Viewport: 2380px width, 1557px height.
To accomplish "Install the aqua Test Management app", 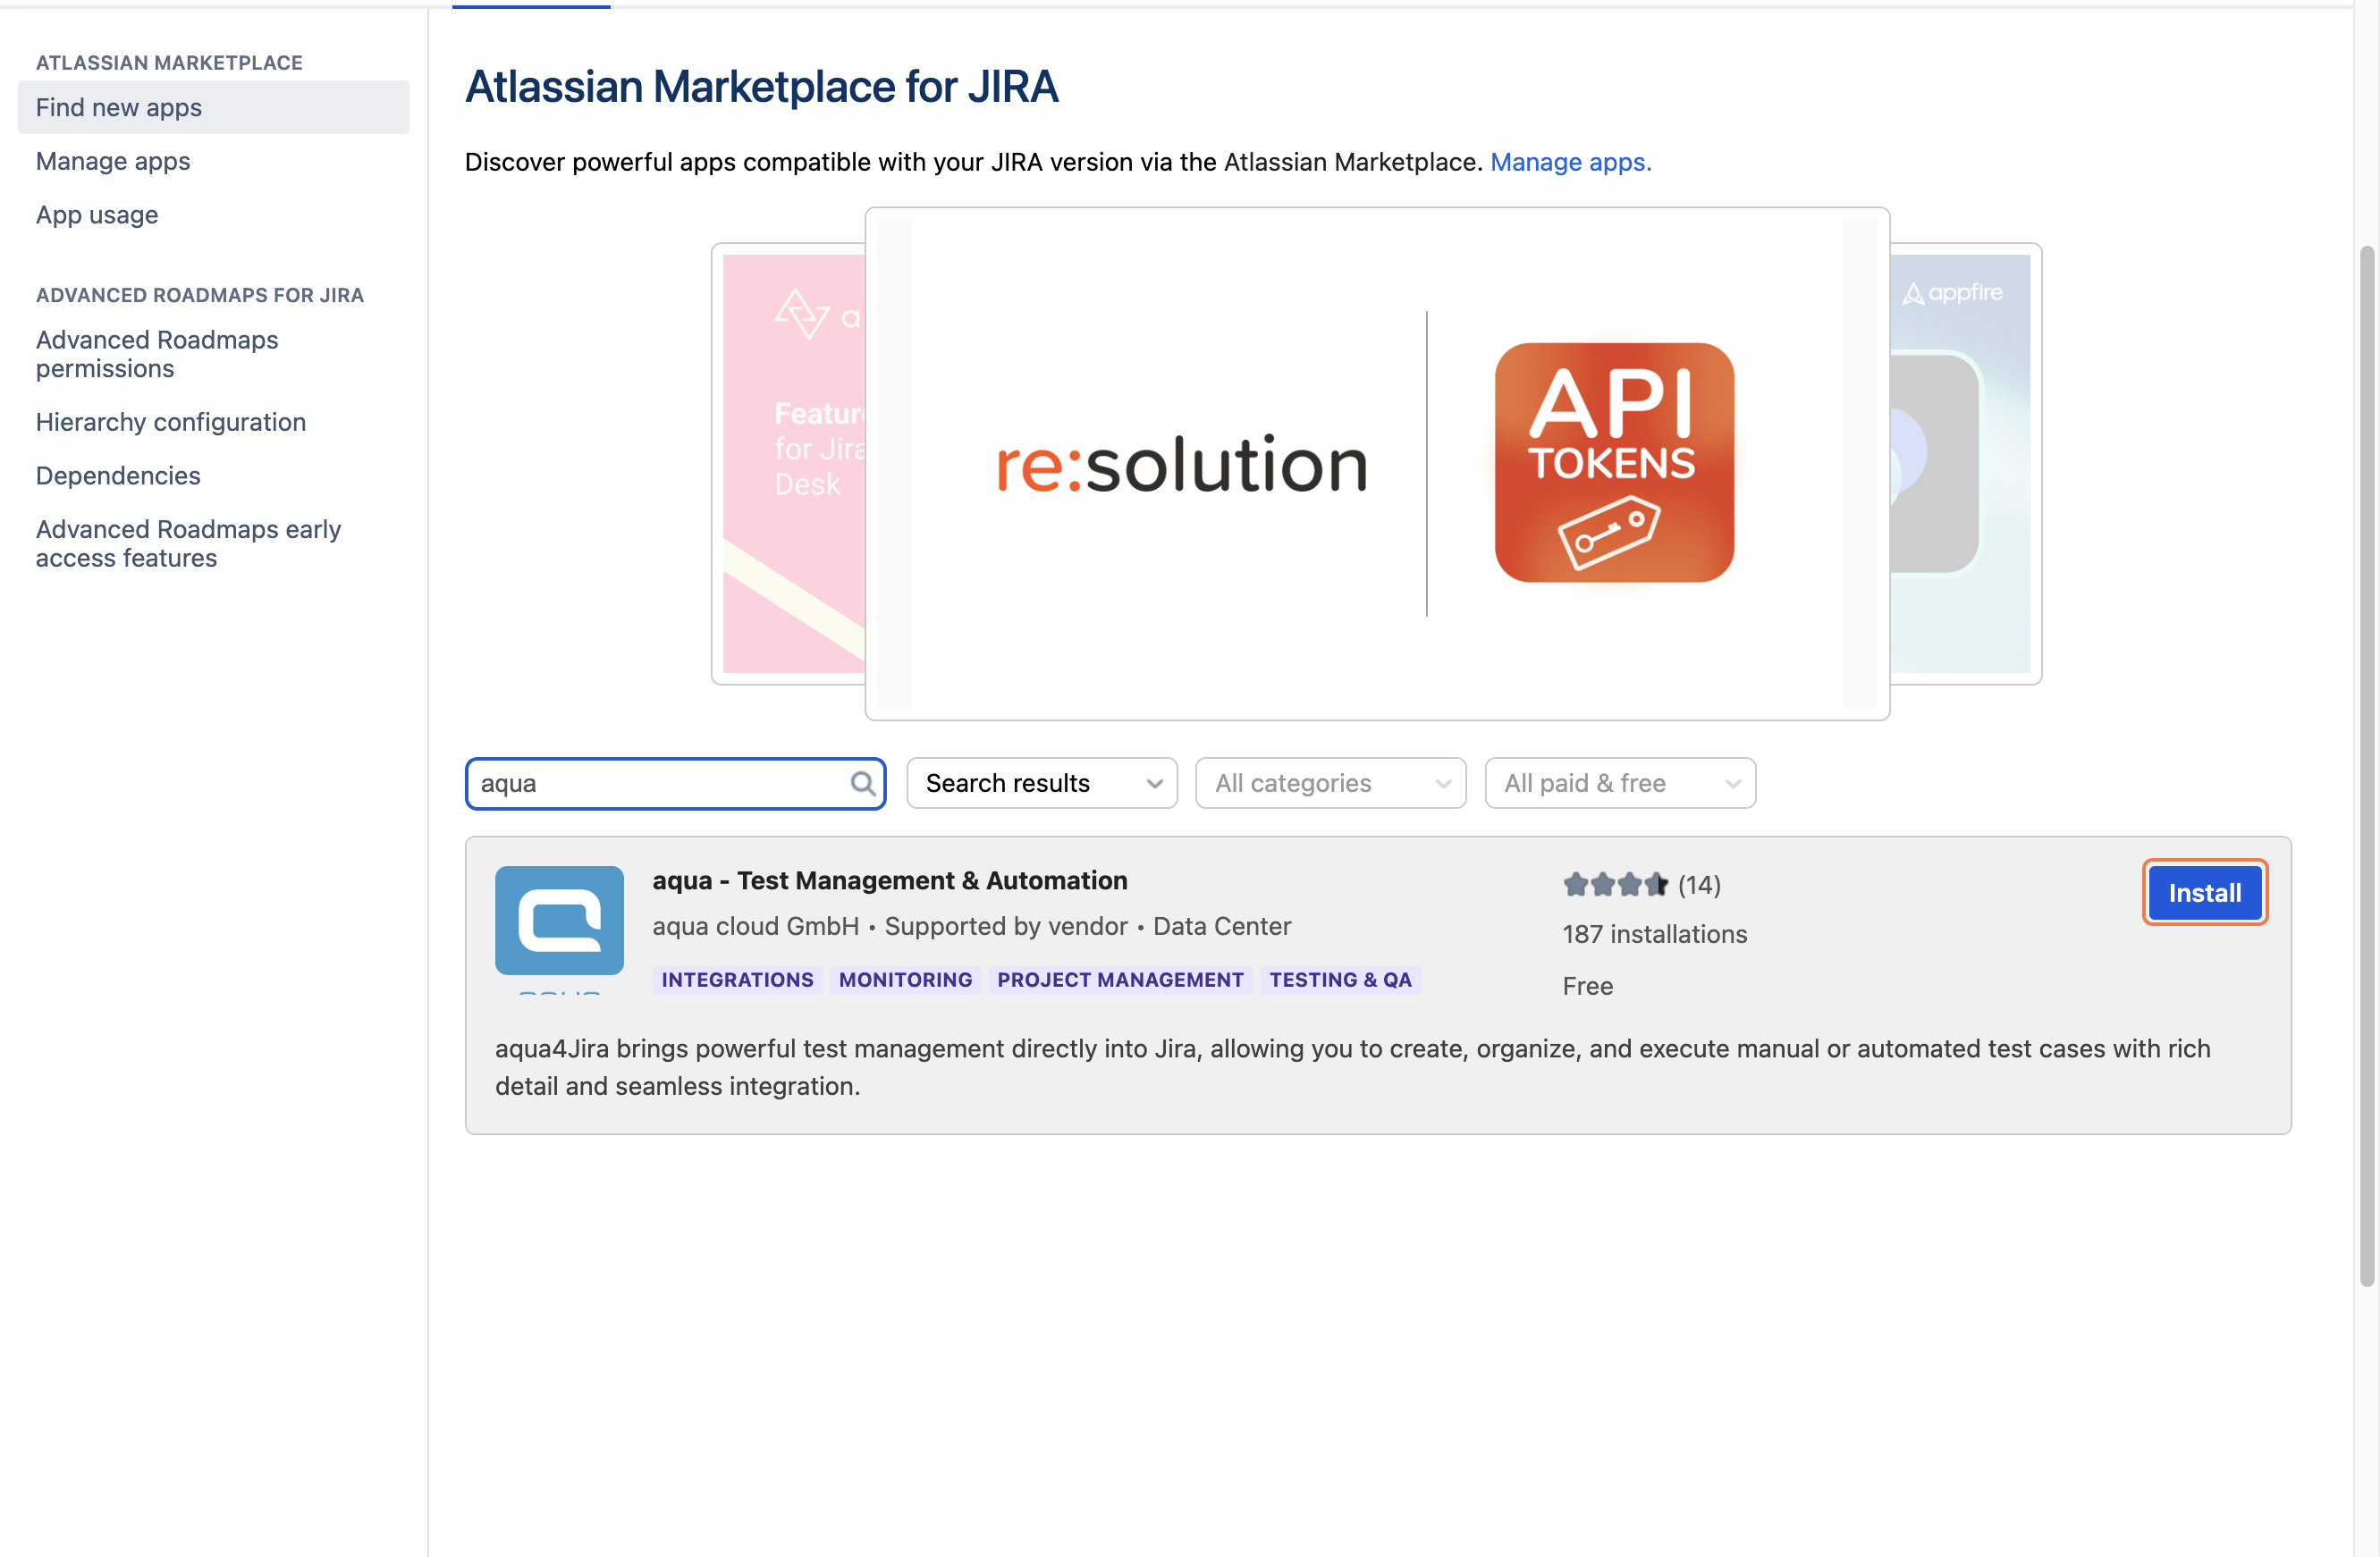I will click(x=2203, y=892).
